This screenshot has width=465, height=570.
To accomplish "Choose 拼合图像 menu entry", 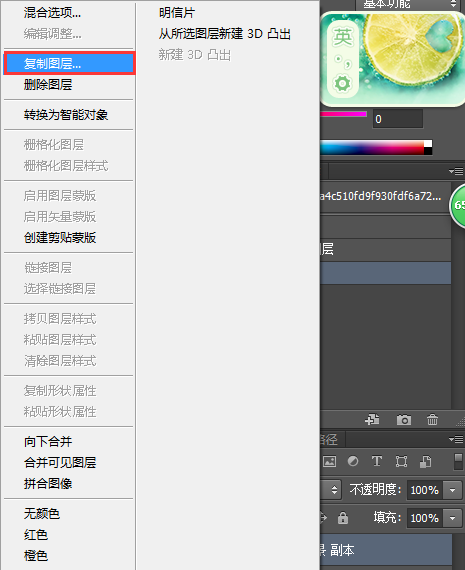I will pos(48,484).
